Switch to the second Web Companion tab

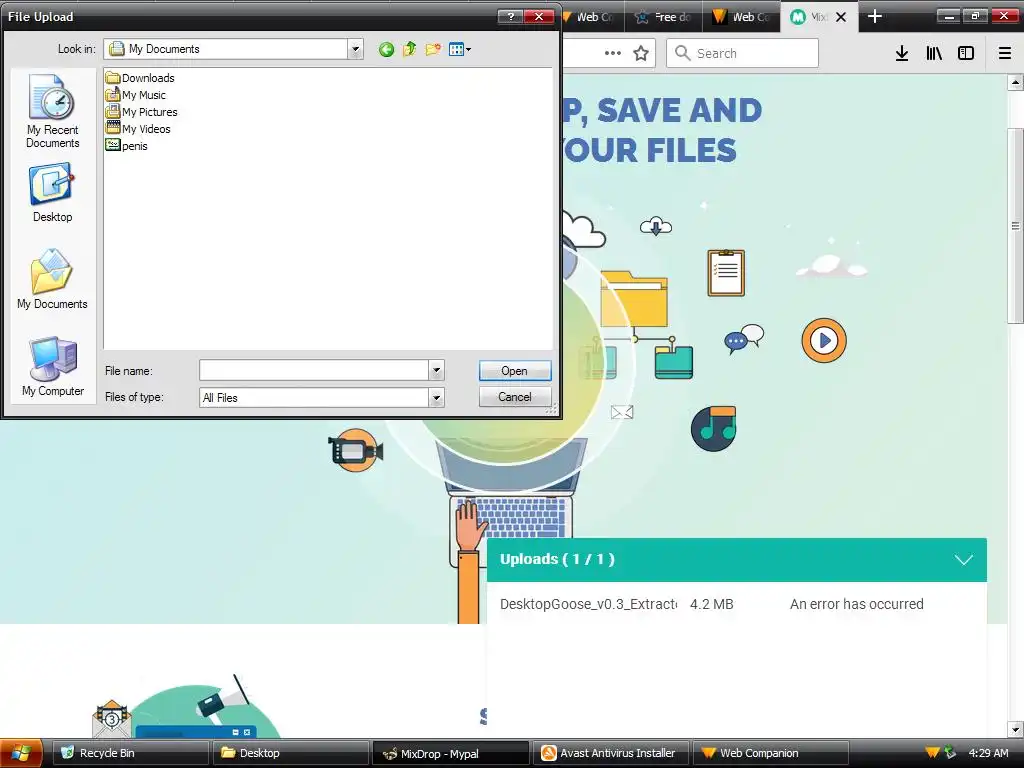click(x=741, y=17)
